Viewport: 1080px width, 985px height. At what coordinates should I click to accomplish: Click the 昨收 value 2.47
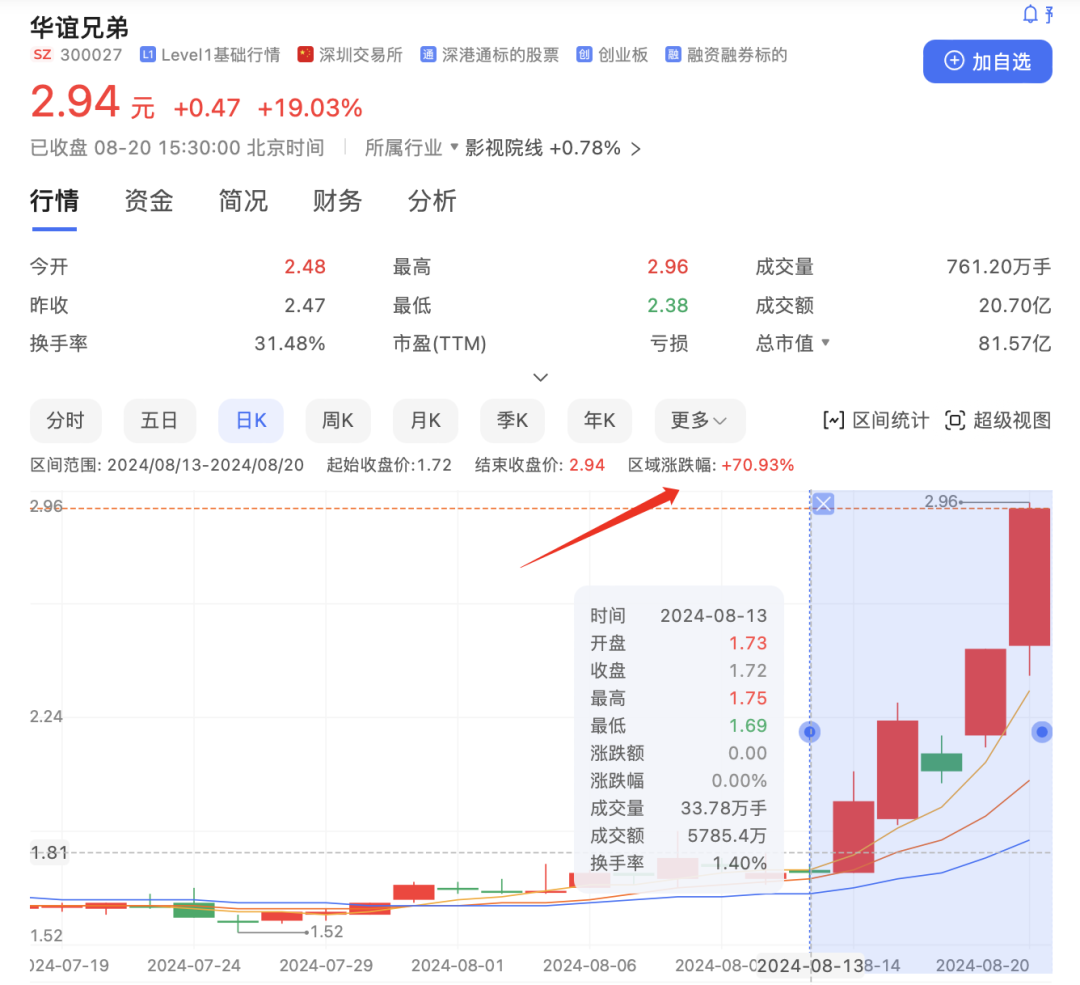[x=304, y=305]
